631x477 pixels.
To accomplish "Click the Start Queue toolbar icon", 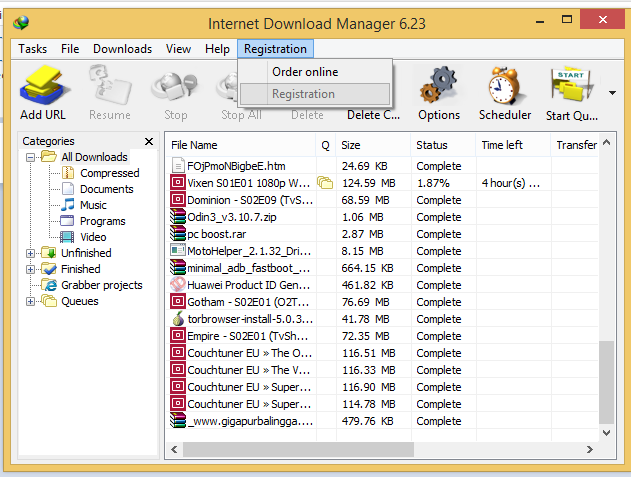I will (572, 86).
